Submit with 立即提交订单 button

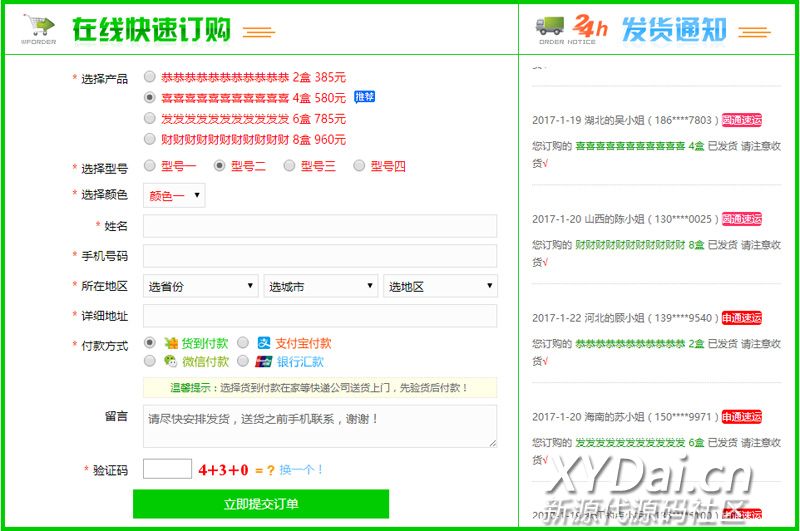point(261,504)
